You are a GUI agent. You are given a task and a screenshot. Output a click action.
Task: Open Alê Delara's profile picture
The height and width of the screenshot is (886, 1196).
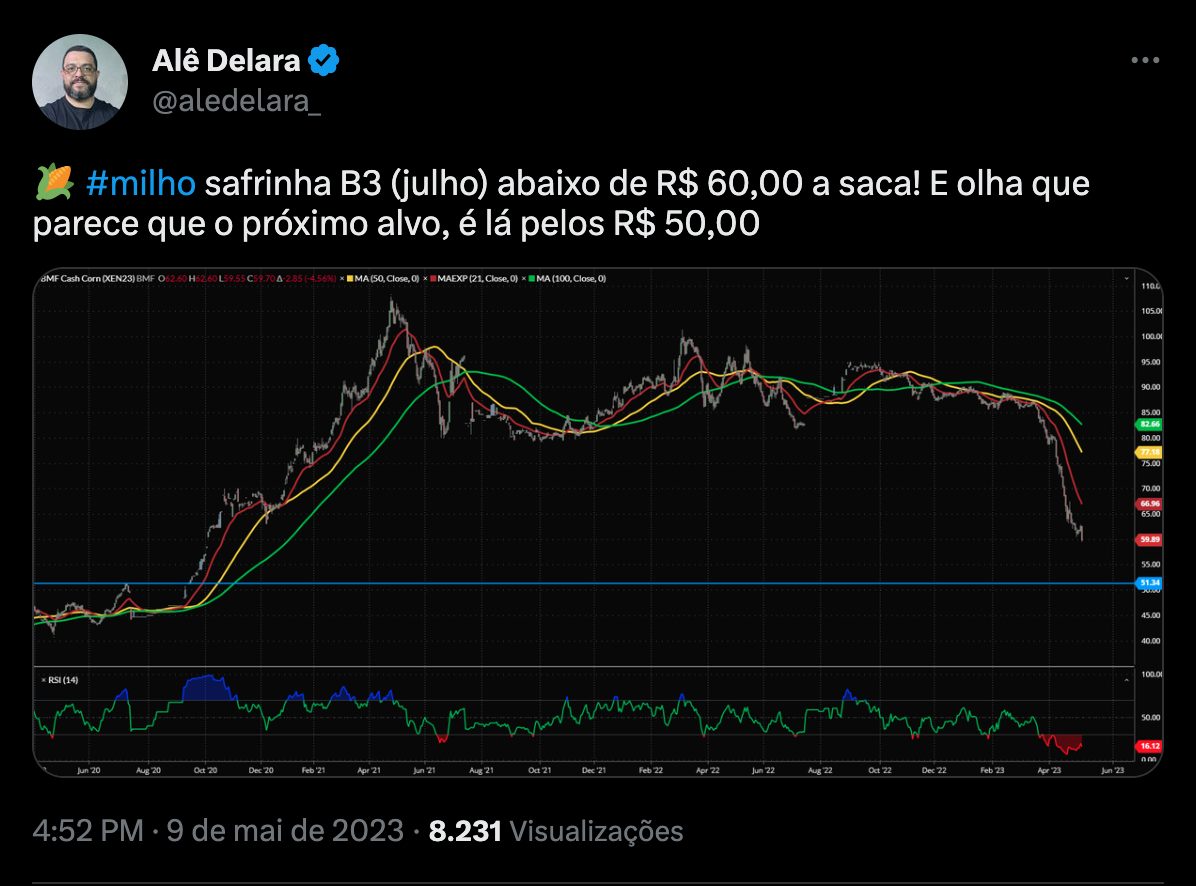pos(80,82)
